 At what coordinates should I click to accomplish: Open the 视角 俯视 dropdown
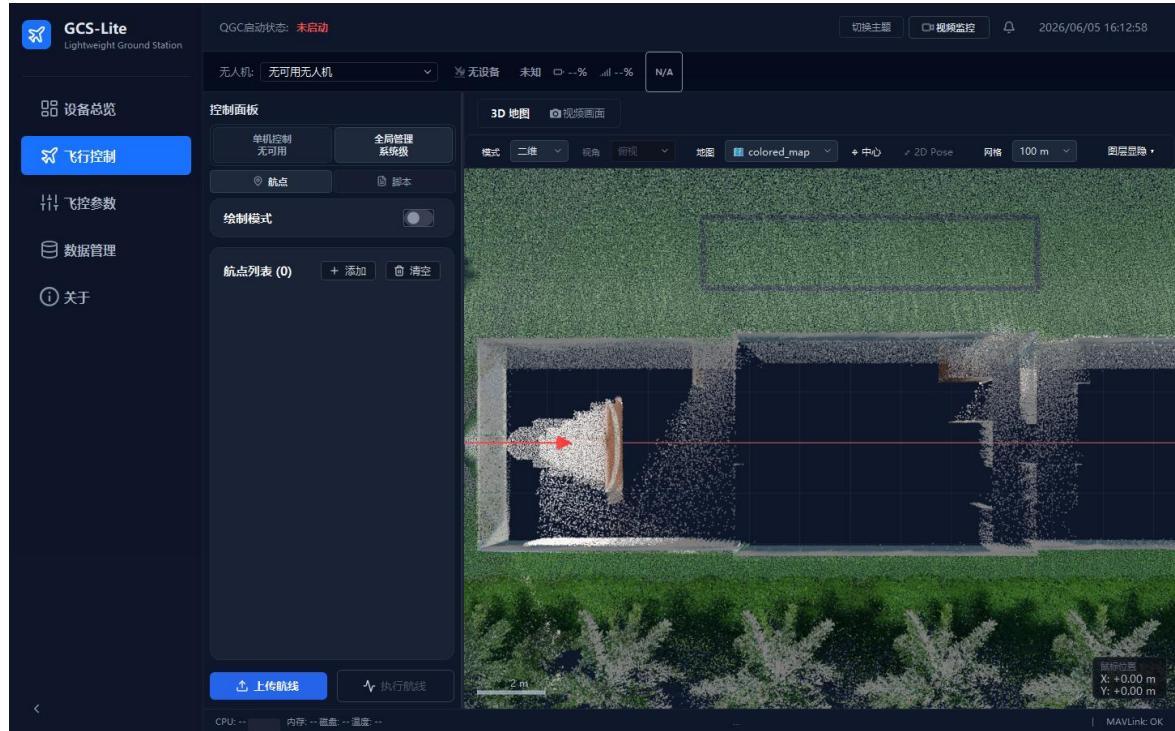(642, 151)
